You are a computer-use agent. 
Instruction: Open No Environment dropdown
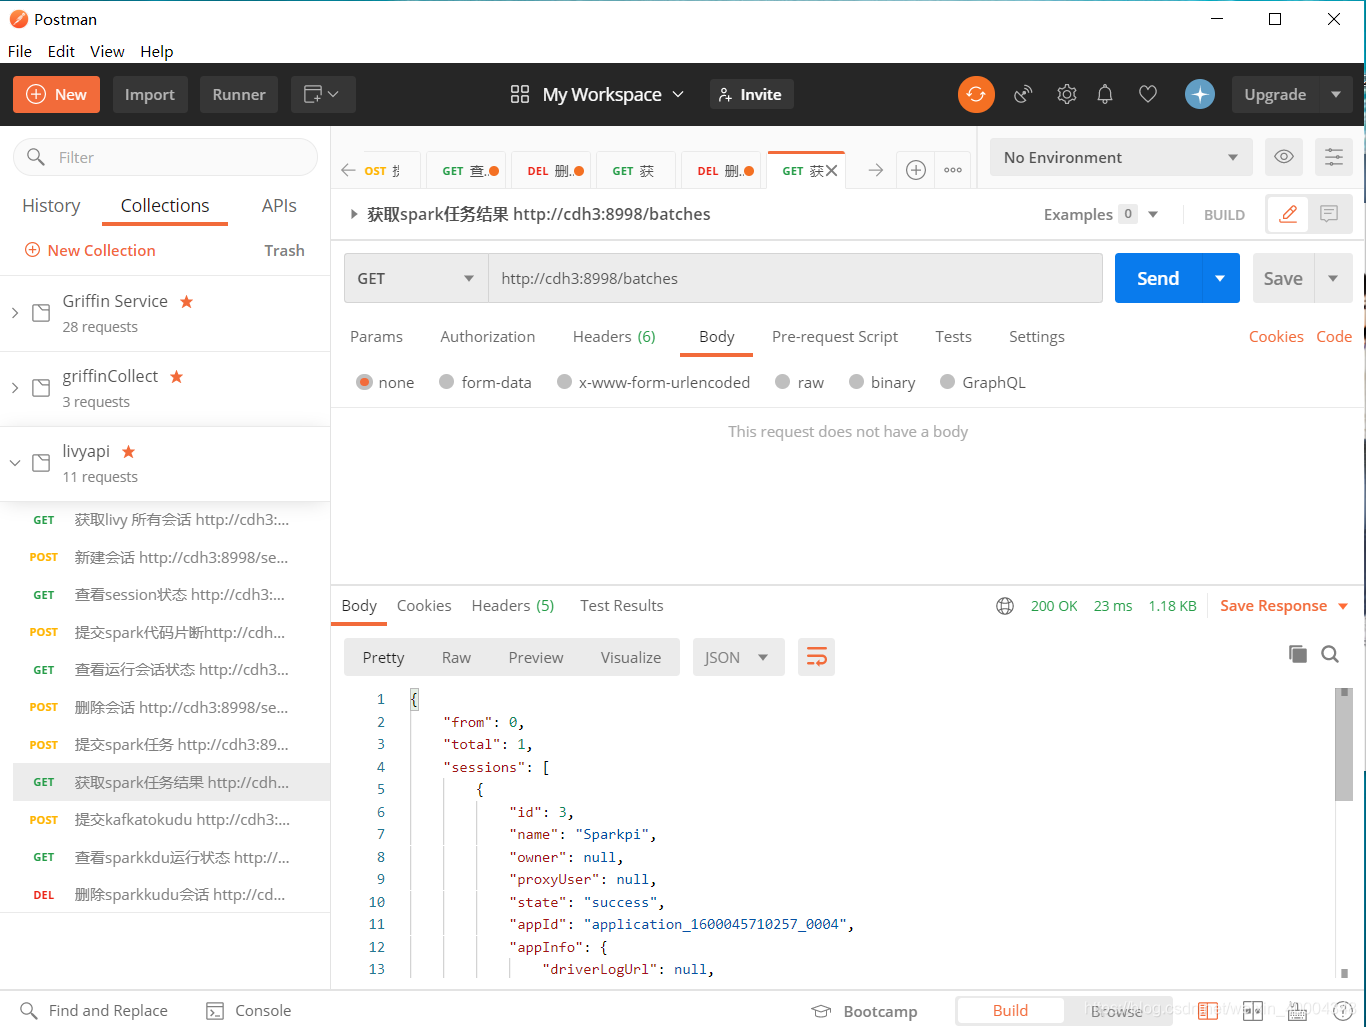[1121, 157]
